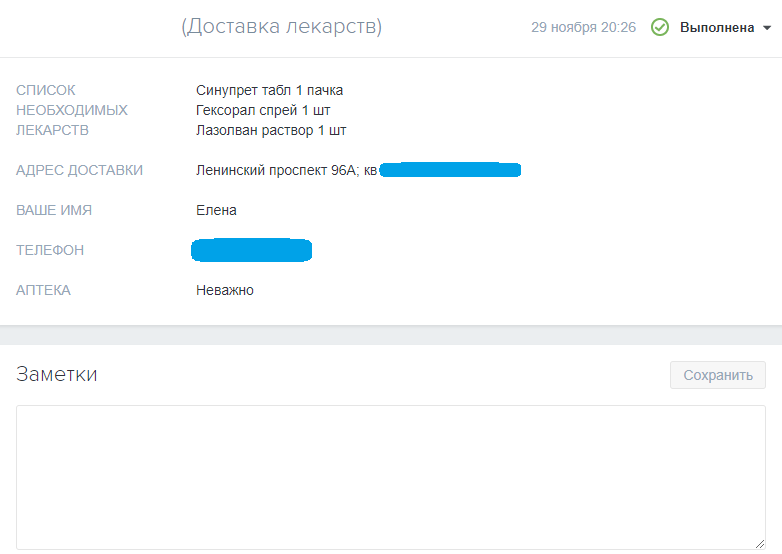Click the Доставка лекарств title
782x554 pixels.
tap(281, 27)
